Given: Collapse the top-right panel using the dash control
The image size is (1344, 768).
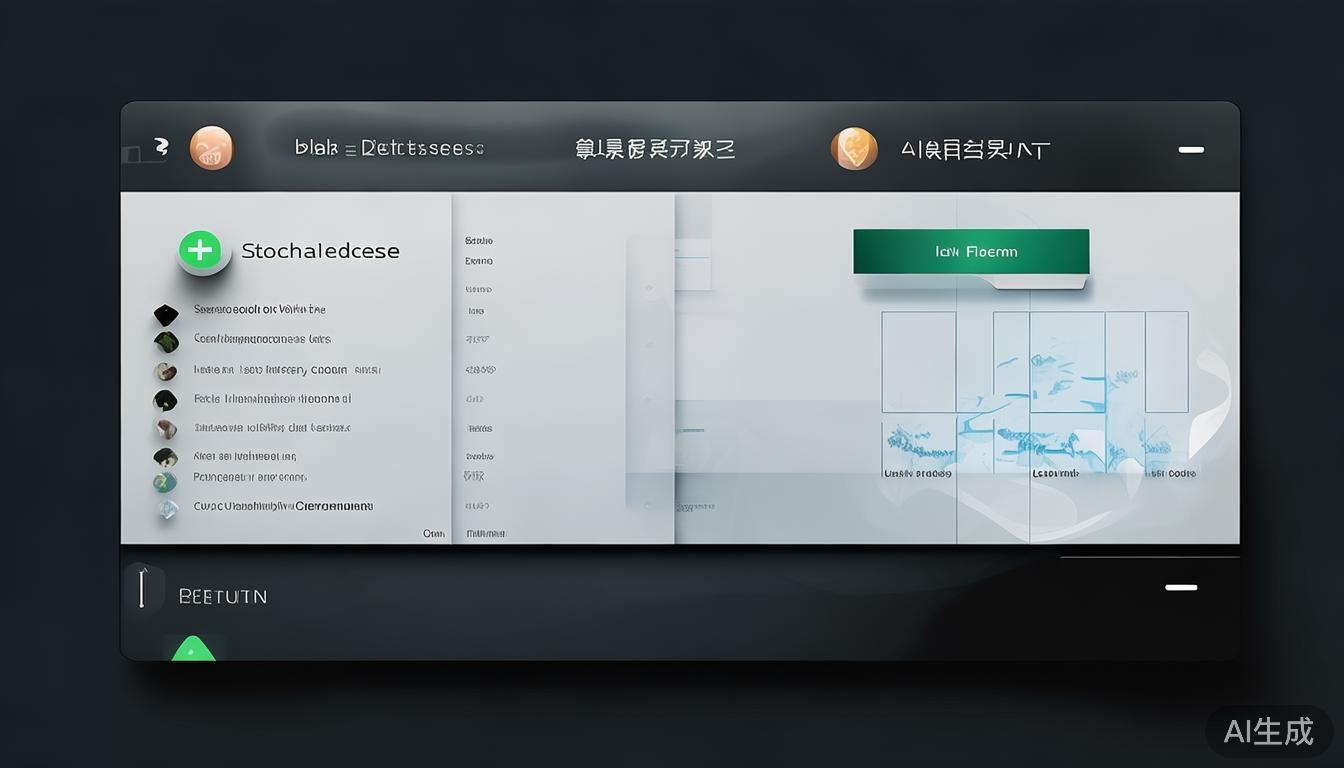Looking at the screenshot, I should pos(1190,150).
